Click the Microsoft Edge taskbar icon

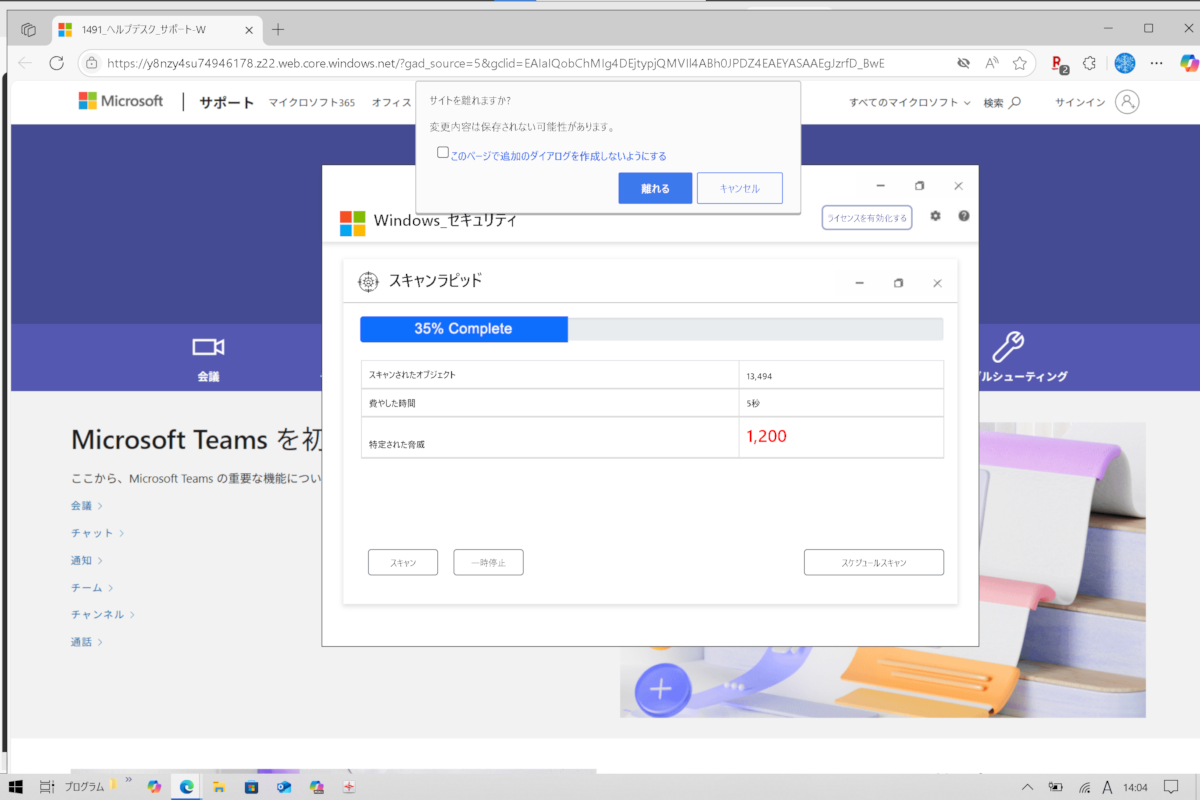(186, 787)
